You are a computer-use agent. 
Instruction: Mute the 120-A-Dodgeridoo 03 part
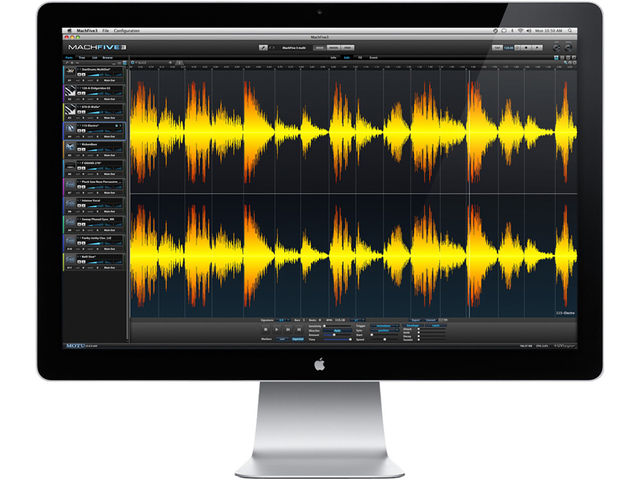click(80, 93)
